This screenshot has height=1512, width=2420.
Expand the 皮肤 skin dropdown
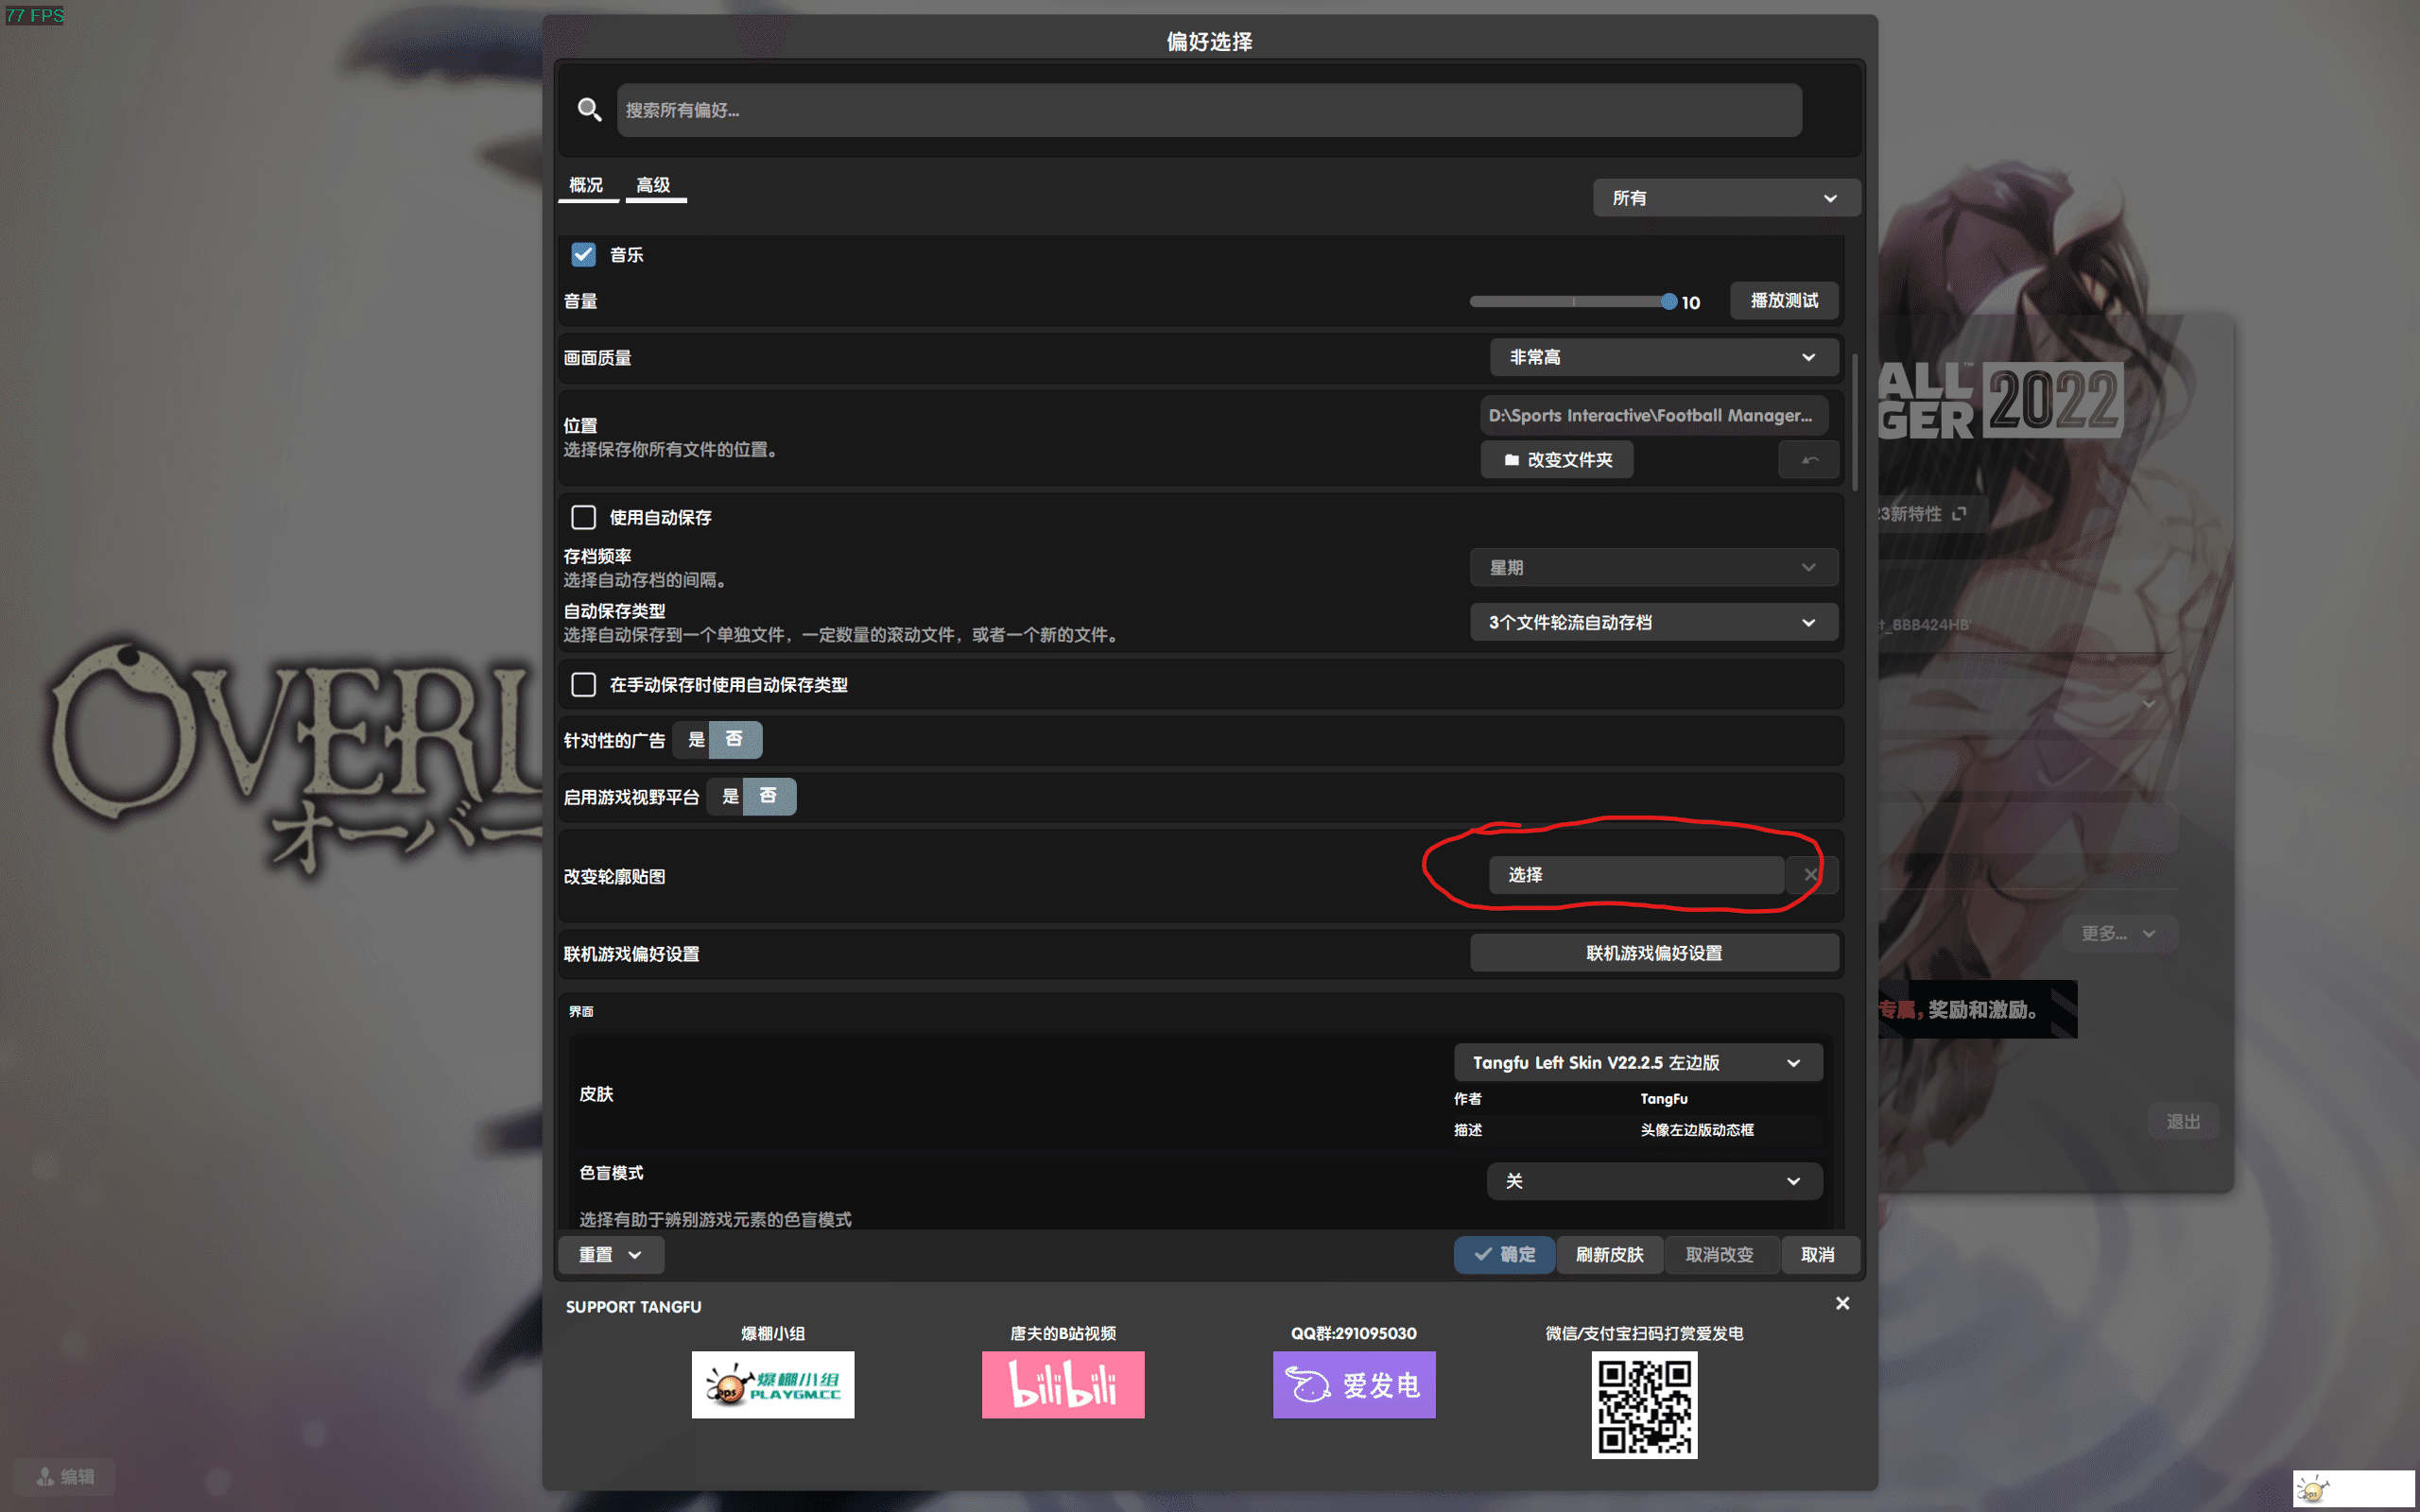(x=1637, y=1062)
